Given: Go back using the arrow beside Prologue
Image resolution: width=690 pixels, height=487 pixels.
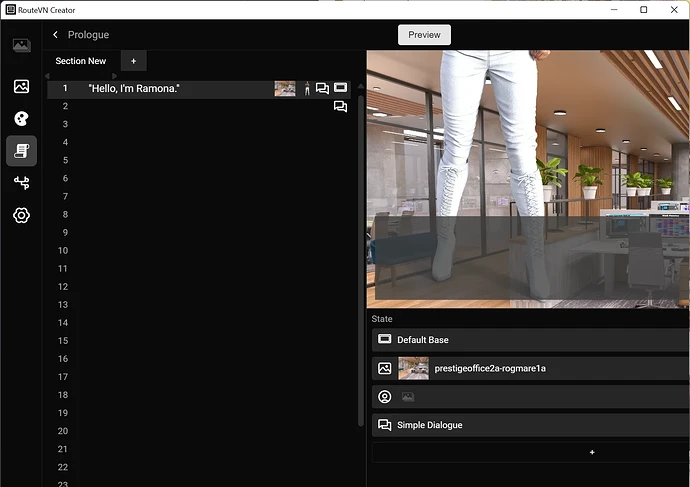Looking at the screenshot, I should point(55,35).
